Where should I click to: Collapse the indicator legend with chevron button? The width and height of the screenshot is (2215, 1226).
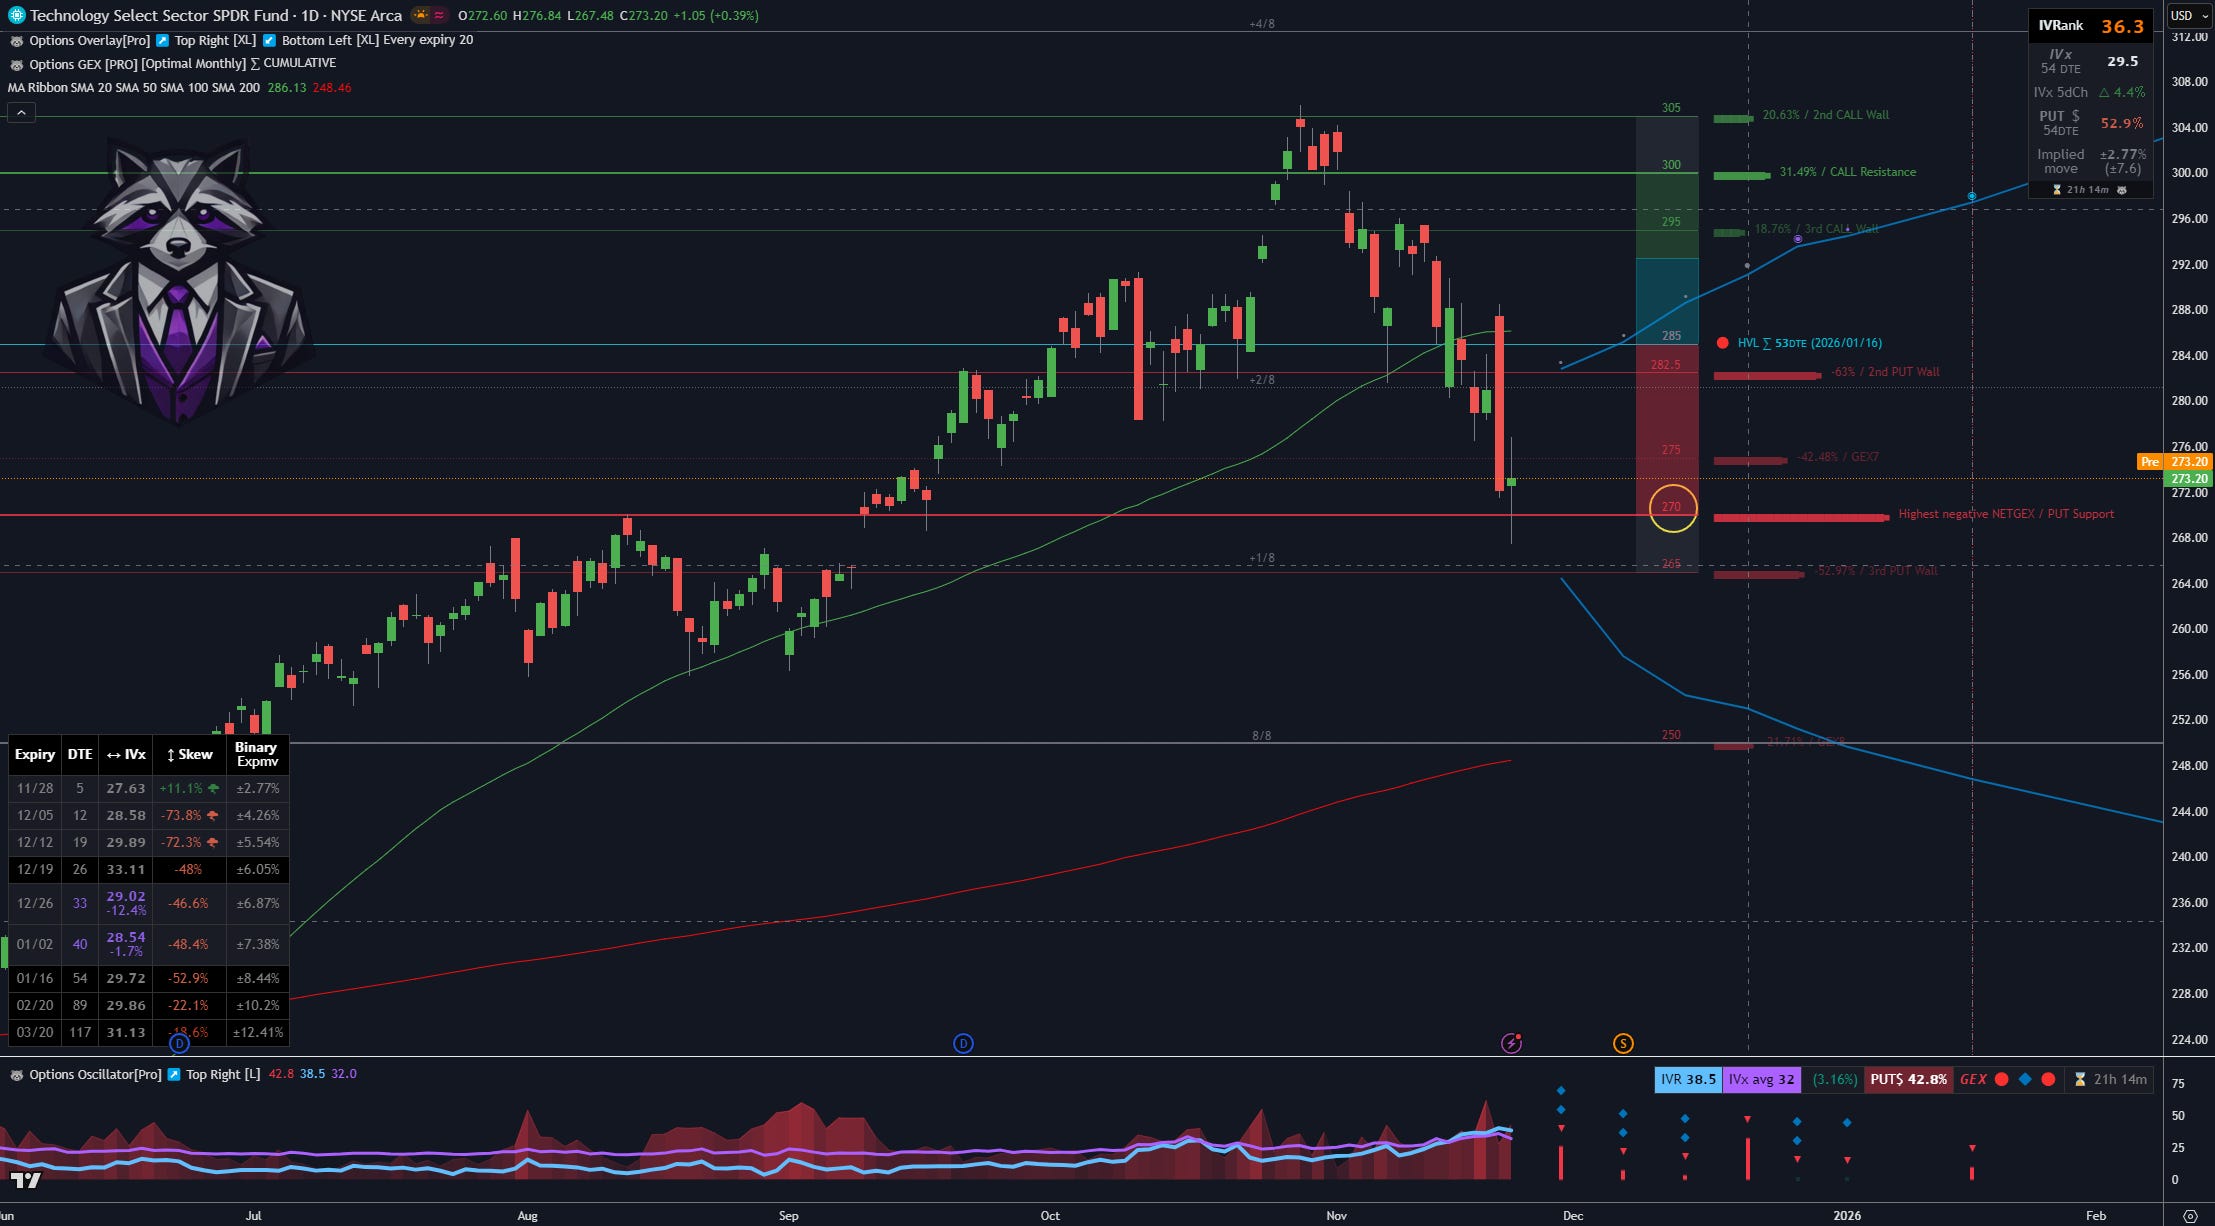(21, 113)
